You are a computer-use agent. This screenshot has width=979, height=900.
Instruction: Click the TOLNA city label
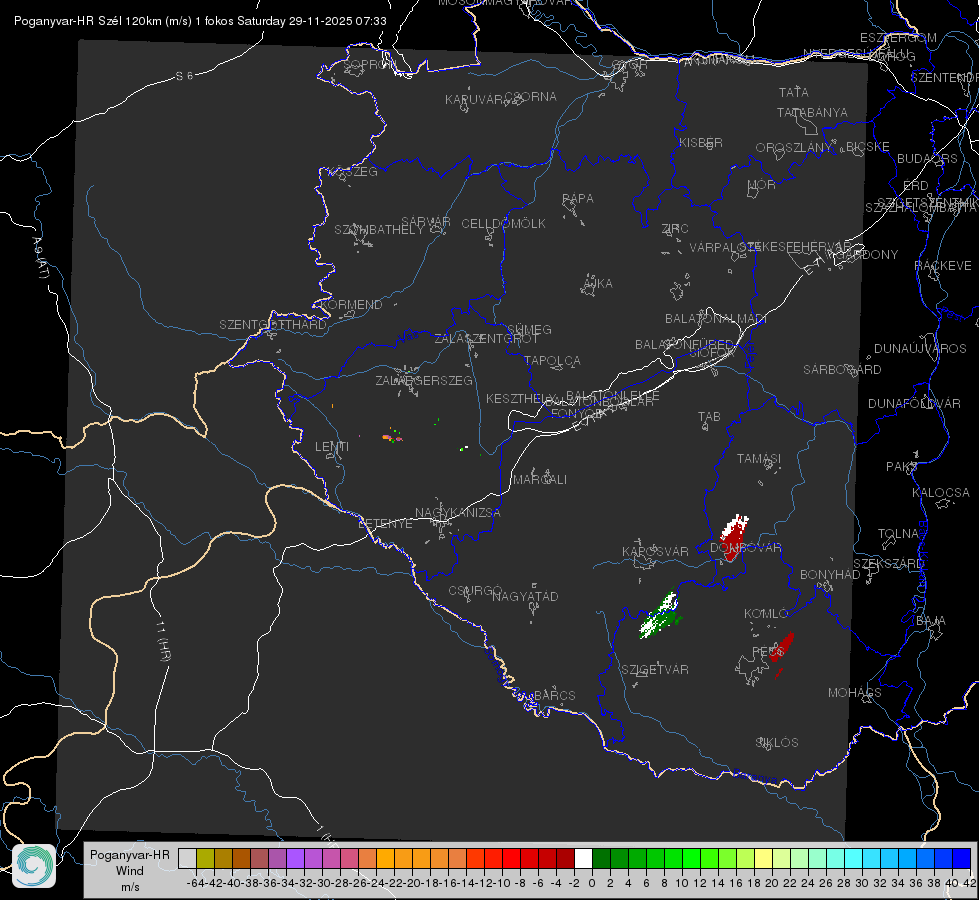[x=898, y=534]
